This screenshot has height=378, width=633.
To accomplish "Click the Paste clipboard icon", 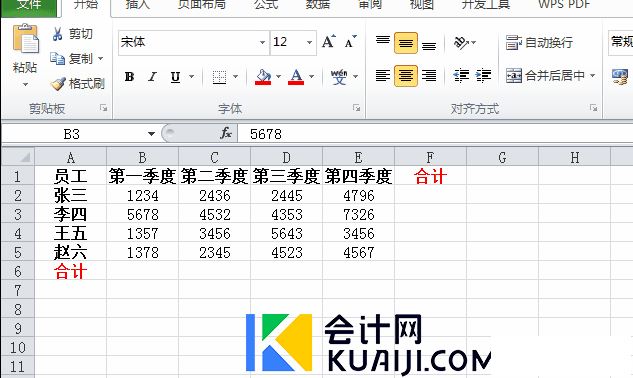I will (x=26, y=39).
